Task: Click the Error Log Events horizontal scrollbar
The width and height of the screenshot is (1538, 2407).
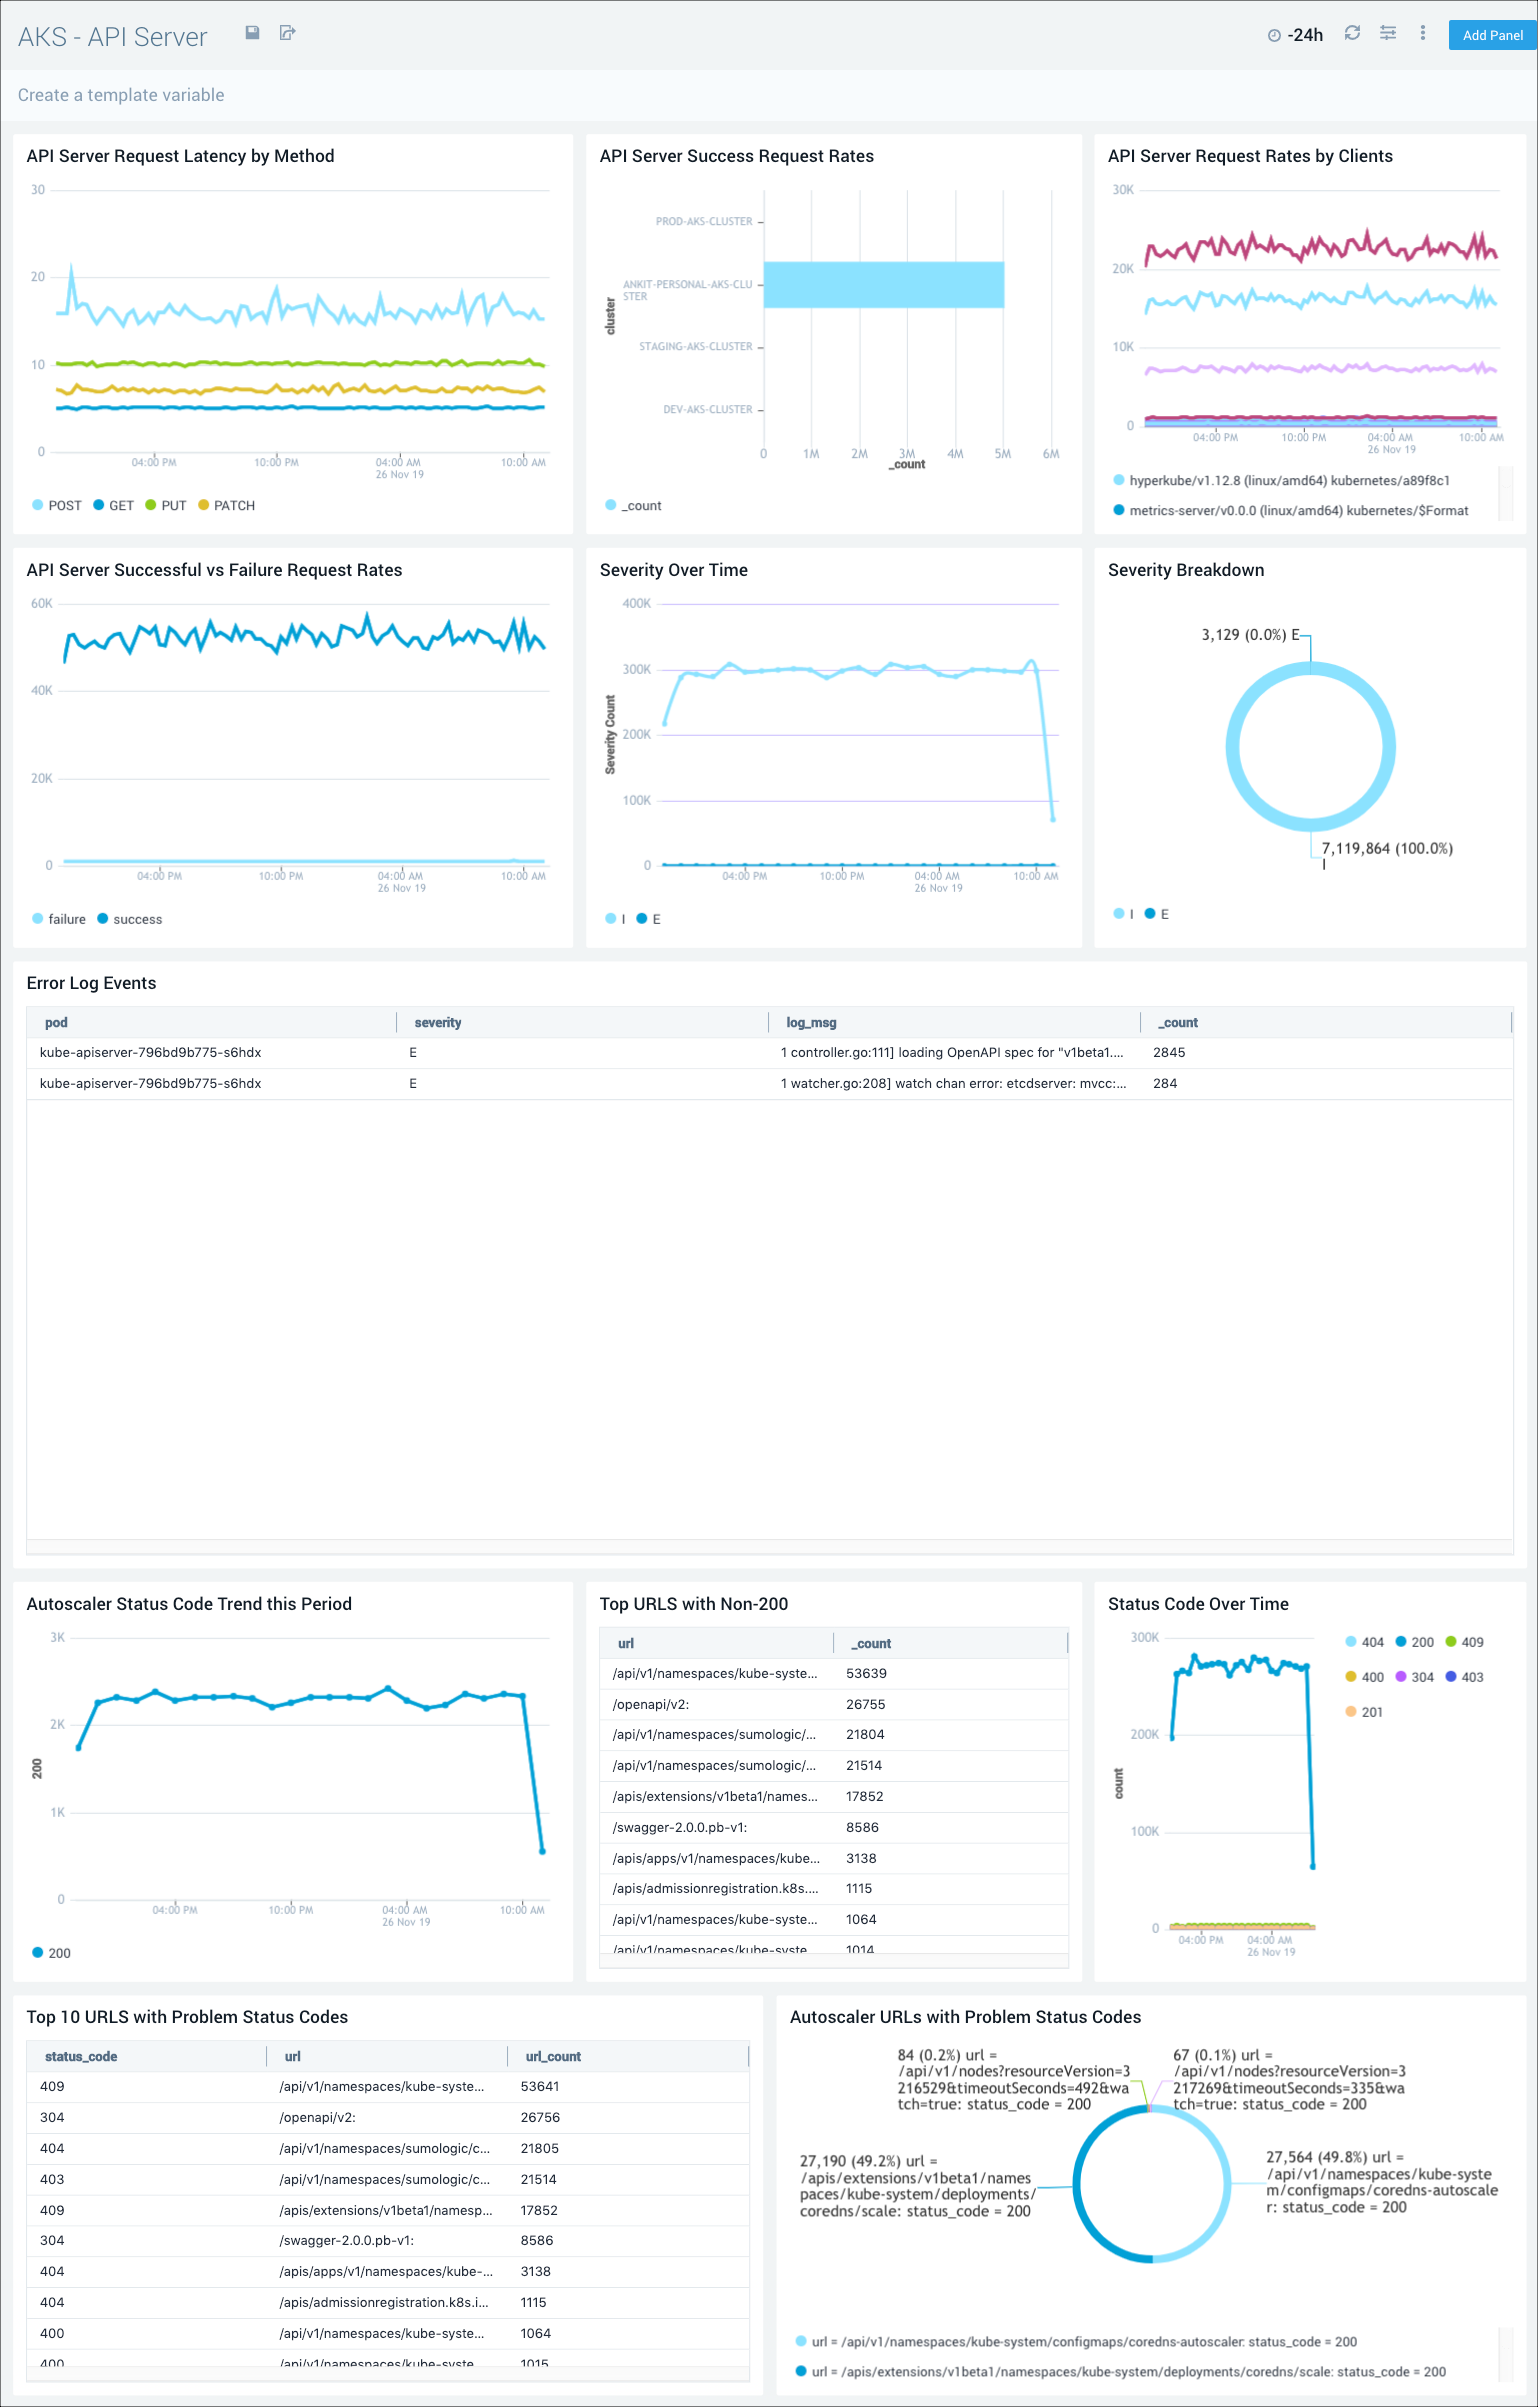Action: pyautogui.click(x=769, y=1546)
